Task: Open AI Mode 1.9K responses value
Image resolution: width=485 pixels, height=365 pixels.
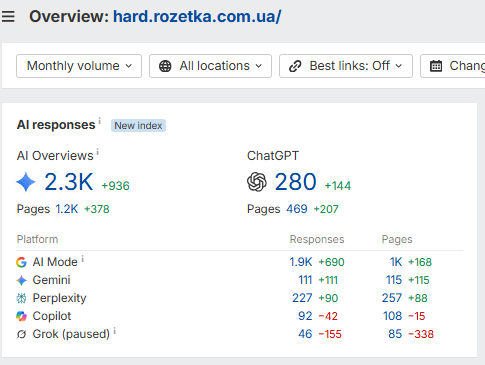Action: tap(301, 262)
